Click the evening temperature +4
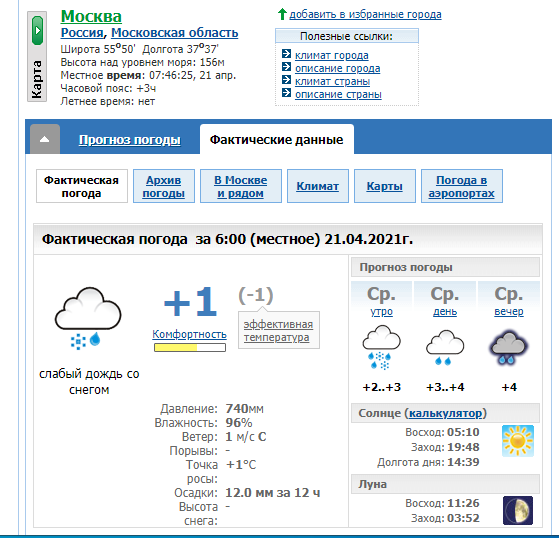The height and width of the screenshot is (538, 559). click(509, 387)
